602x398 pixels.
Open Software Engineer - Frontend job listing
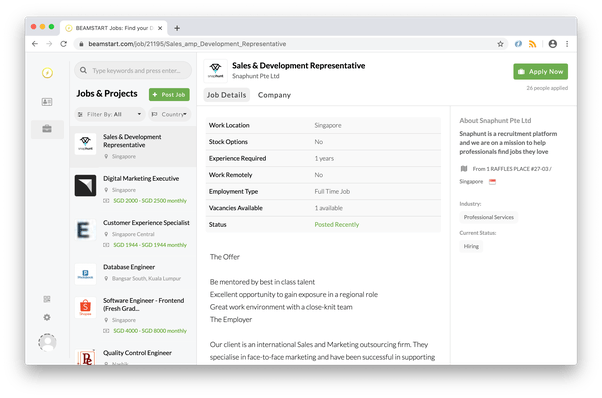[x=133, y=315]
